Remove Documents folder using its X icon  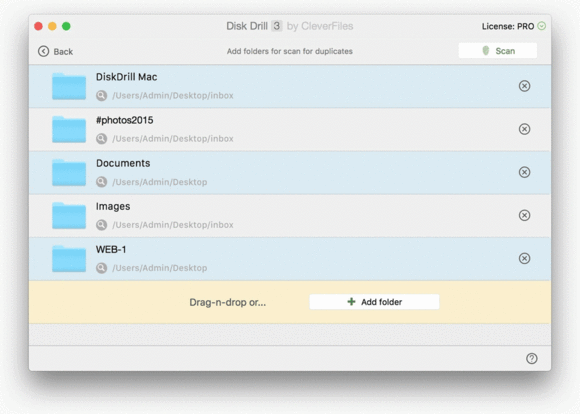coord(524,172)
